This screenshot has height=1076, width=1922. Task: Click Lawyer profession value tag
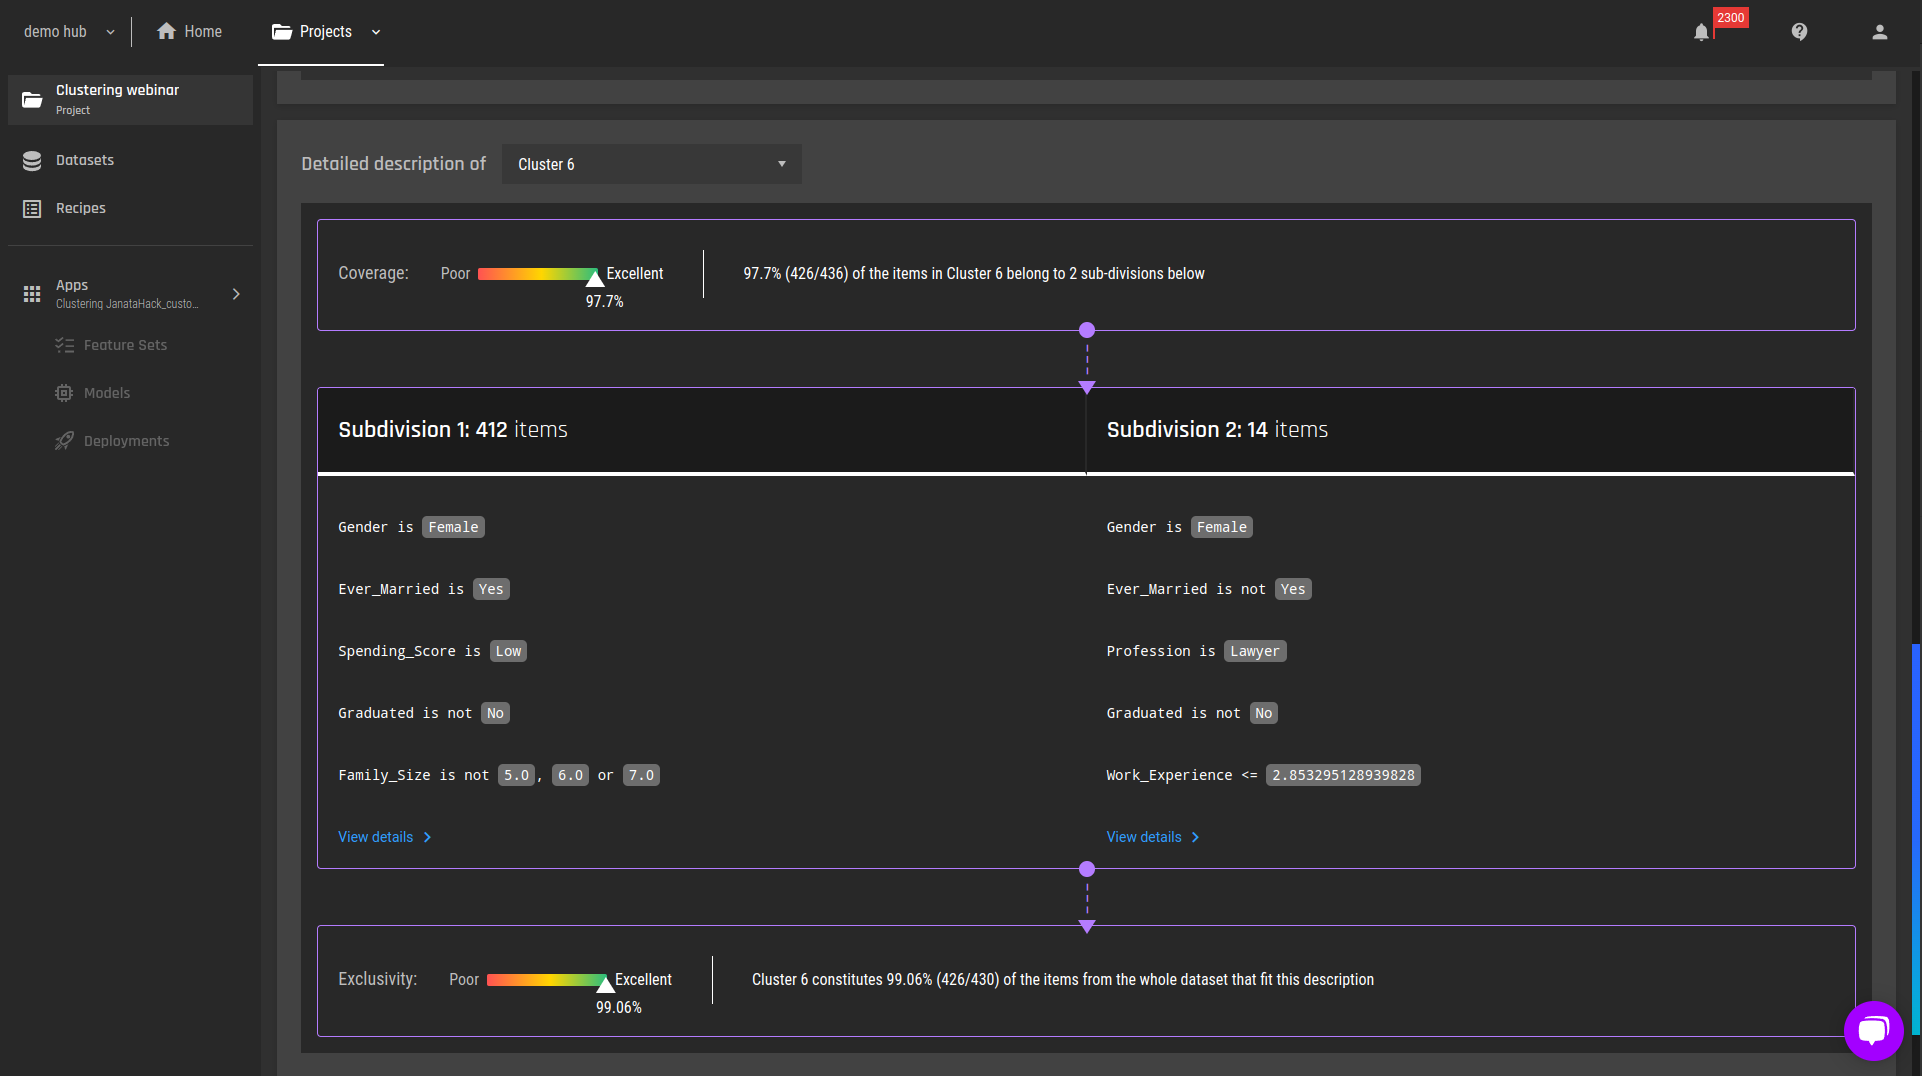[1255, 651]
